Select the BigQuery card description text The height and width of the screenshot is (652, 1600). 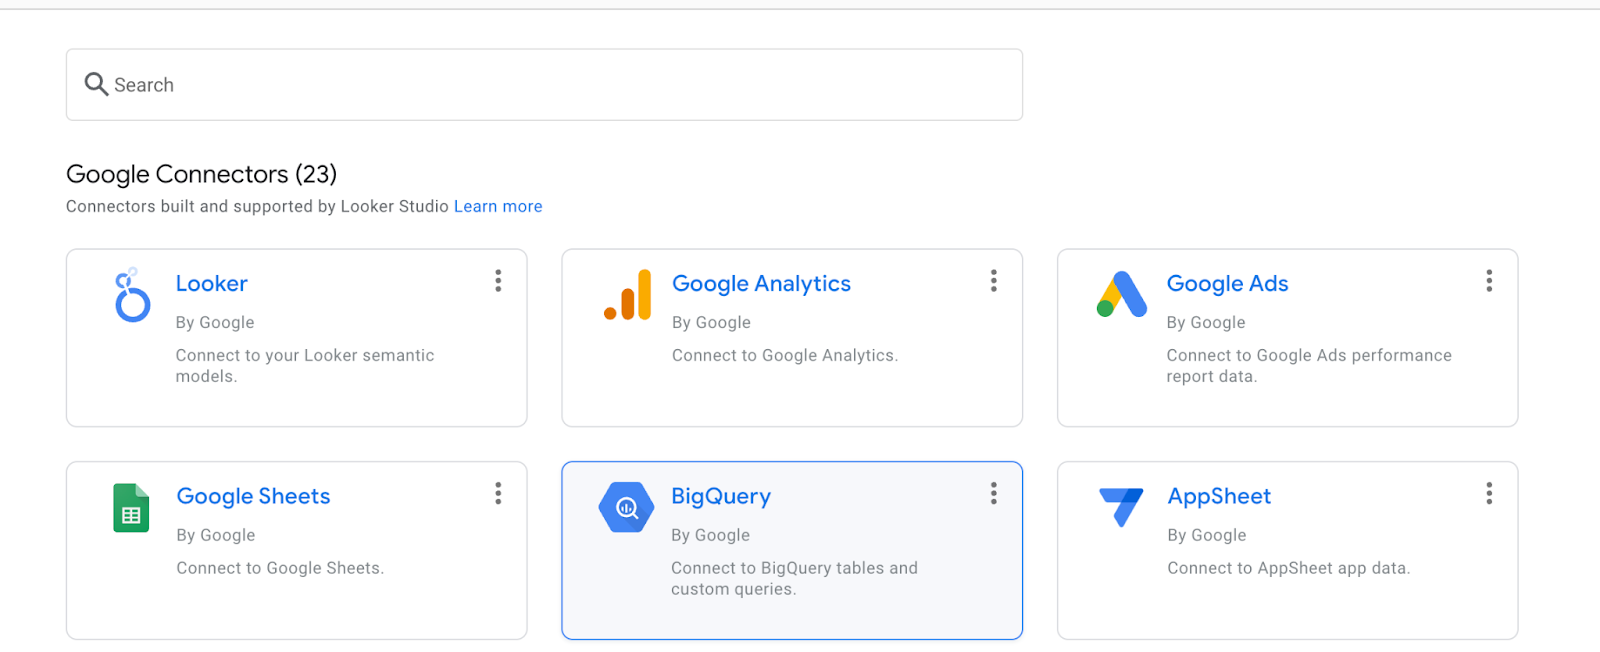tap(794, 579)
